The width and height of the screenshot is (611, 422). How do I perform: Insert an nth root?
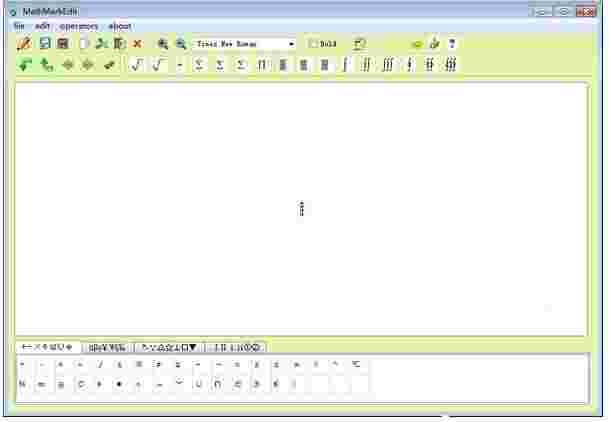click(159, 64)
